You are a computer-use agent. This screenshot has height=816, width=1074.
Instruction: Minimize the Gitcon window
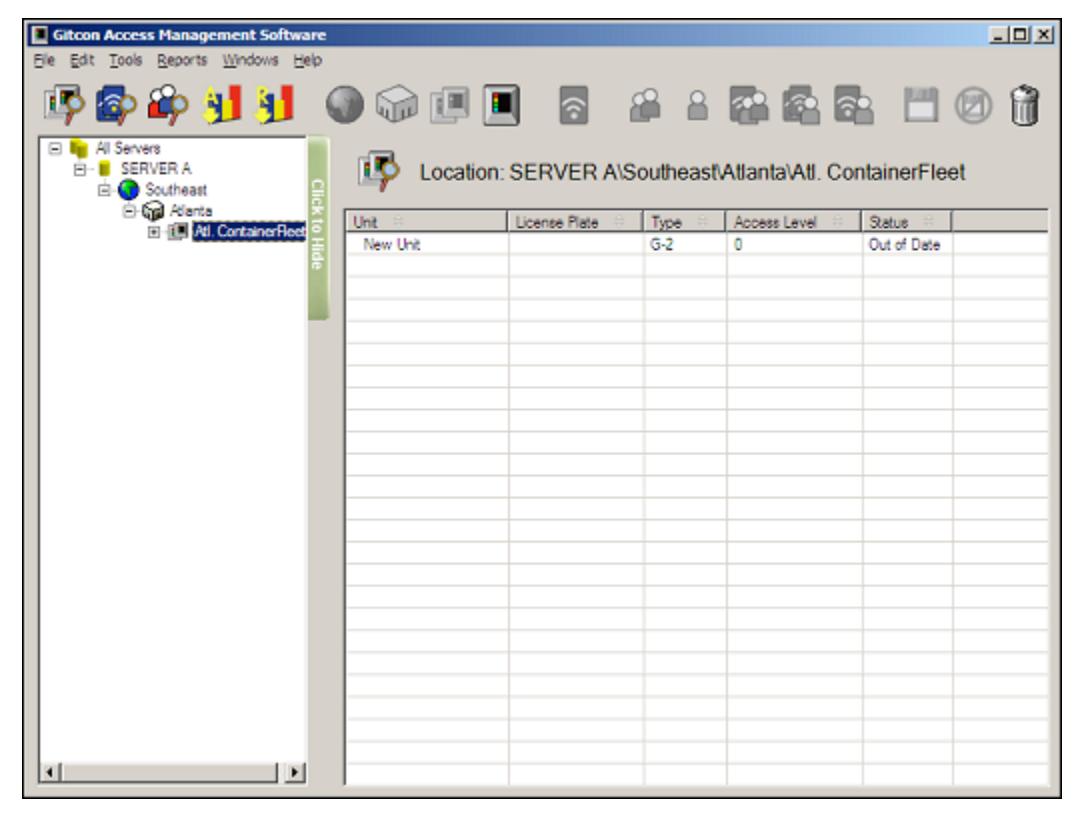click(999, 34)
